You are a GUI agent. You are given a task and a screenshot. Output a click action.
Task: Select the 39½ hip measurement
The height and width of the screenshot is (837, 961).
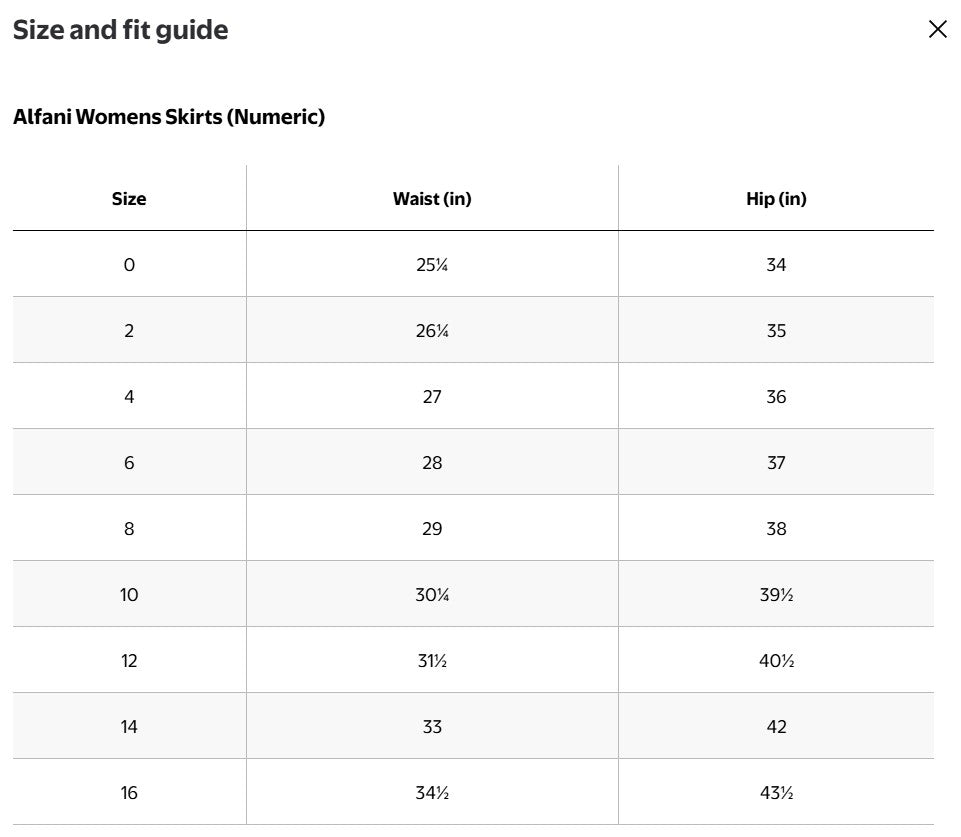click(x=776, y=594)
